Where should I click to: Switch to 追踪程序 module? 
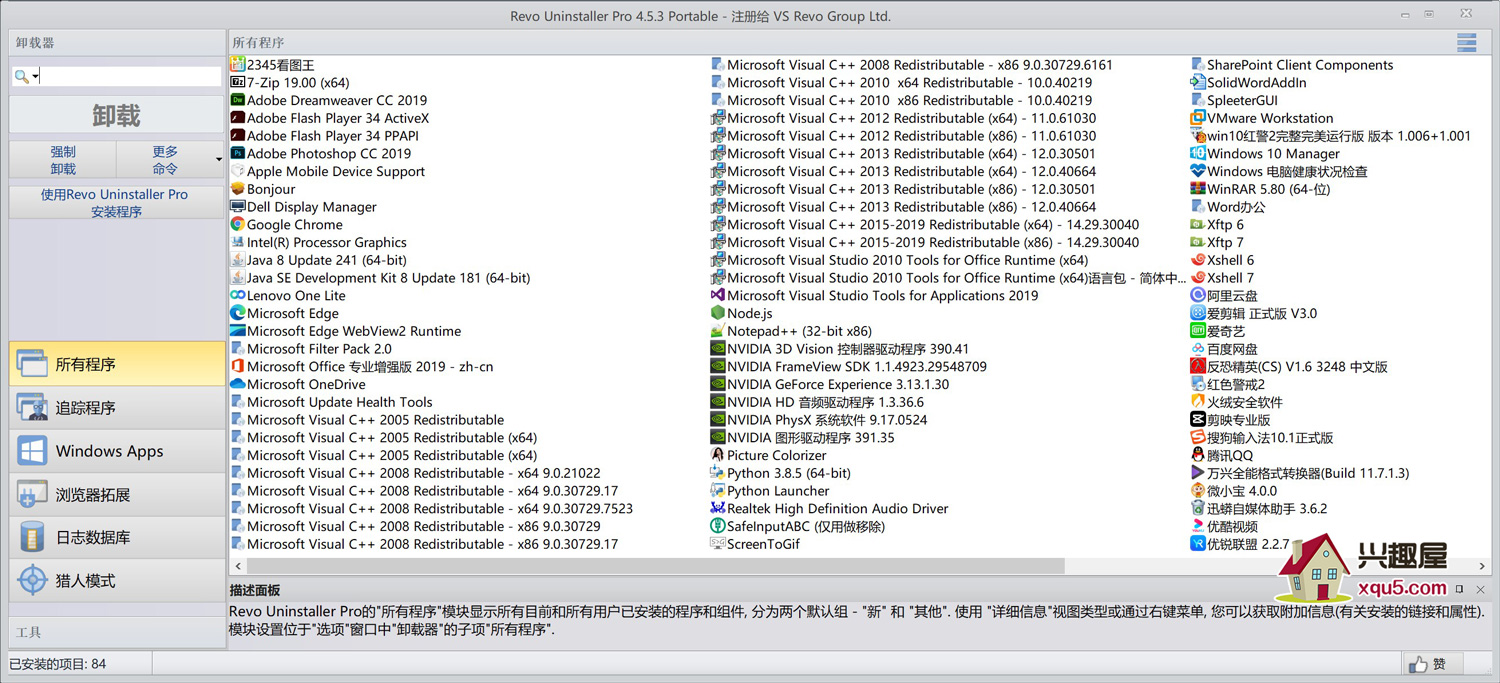click(x=117, y=408)
